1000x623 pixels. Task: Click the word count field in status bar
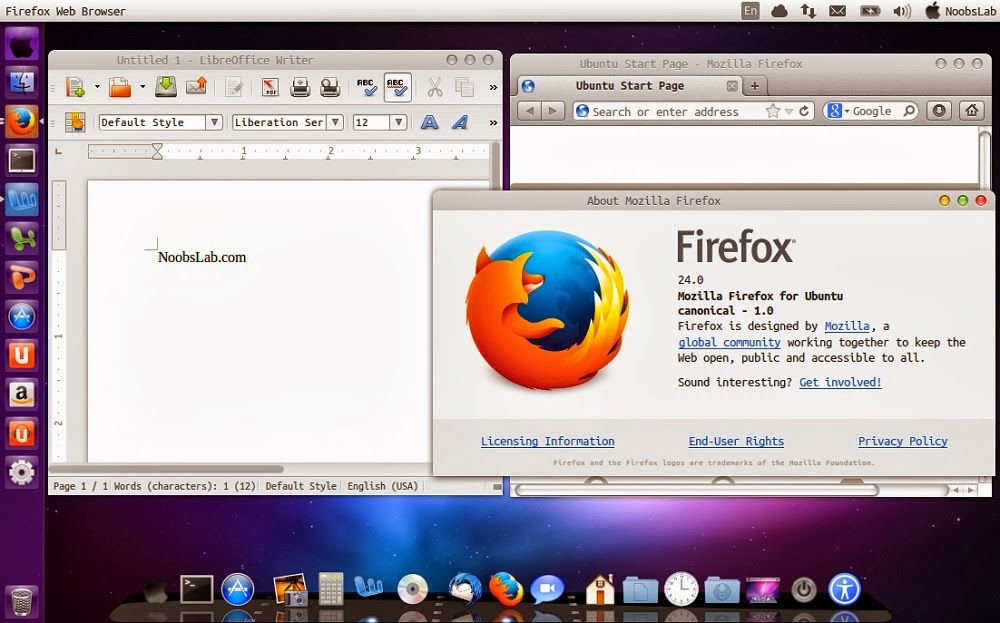(184, 486)
